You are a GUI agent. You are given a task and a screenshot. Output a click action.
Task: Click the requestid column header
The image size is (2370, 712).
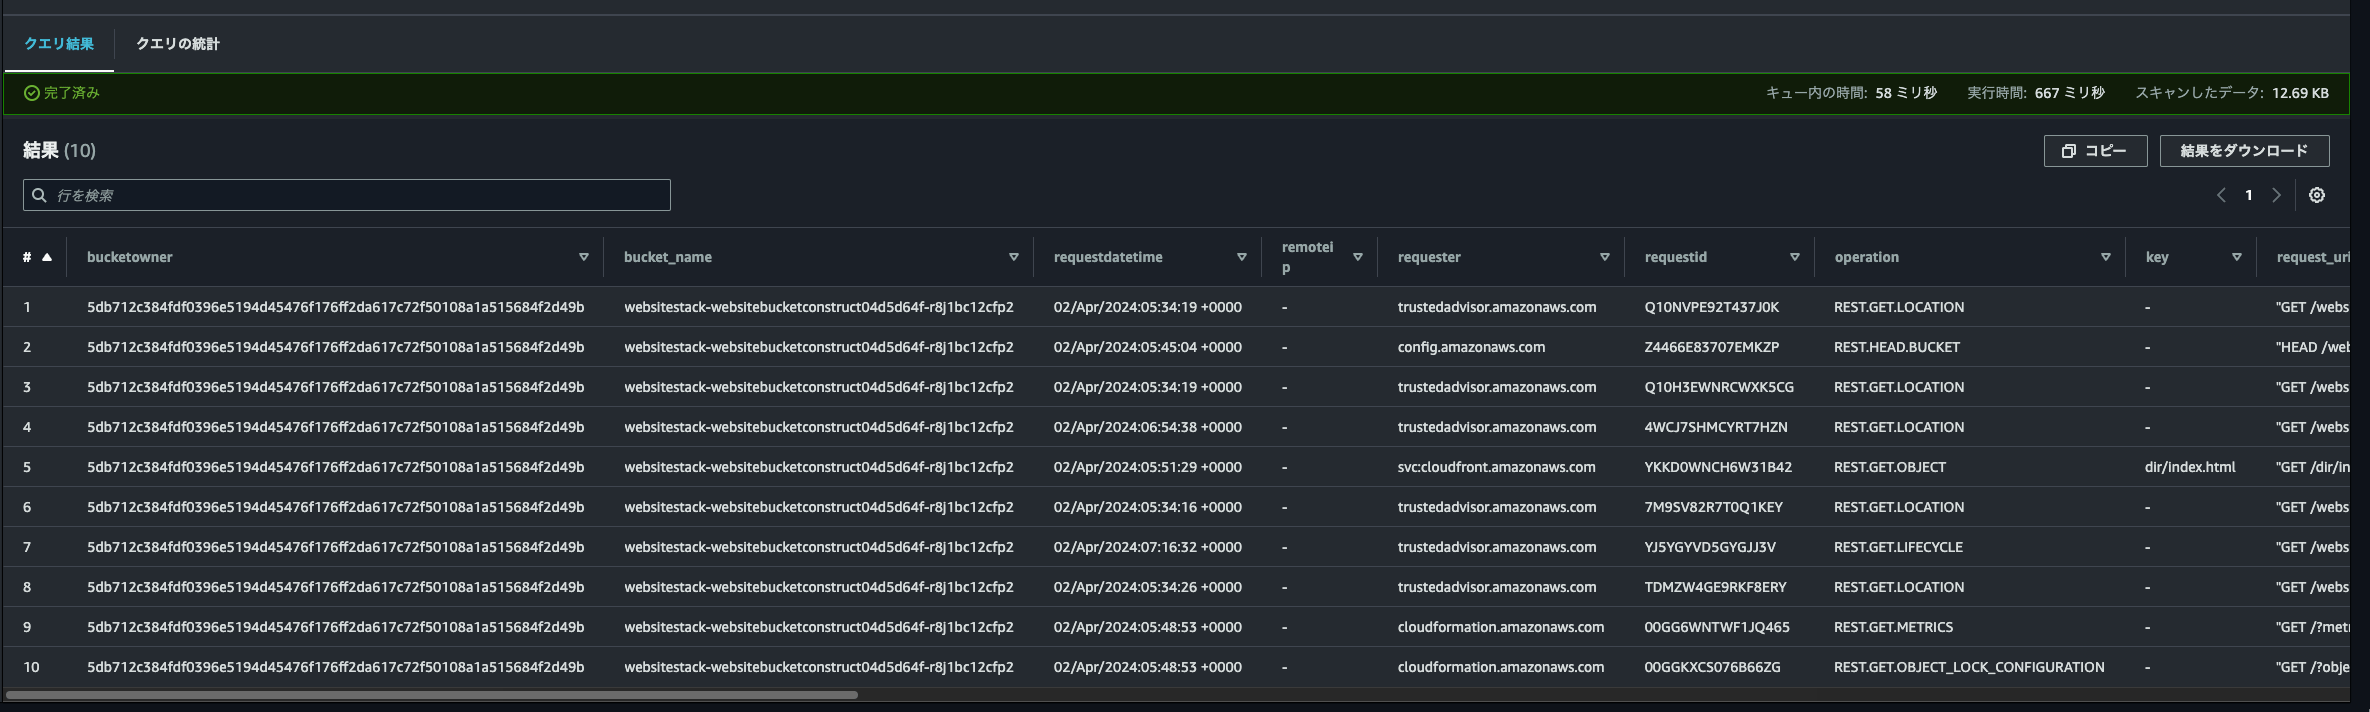(x=1676, y=257)
